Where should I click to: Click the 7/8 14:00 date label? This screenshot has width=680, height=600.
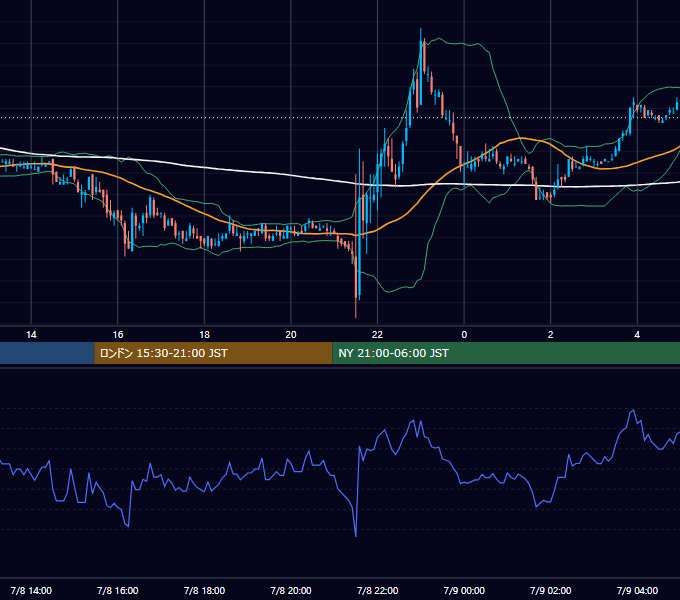pyautogui.click(x=31, y=590)
